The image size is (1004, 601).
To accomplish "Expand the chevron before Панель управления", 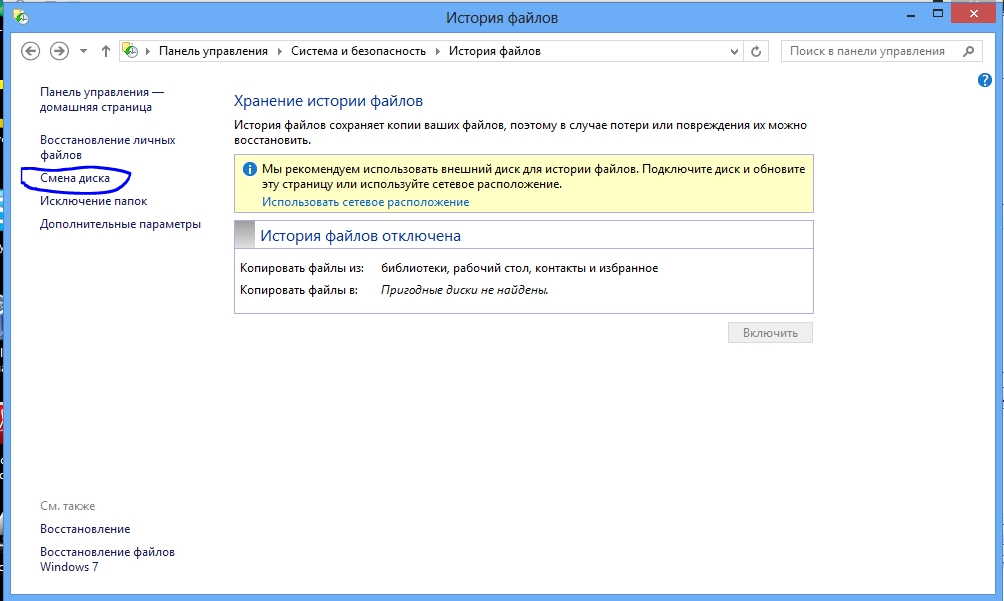I will point(148,51).
